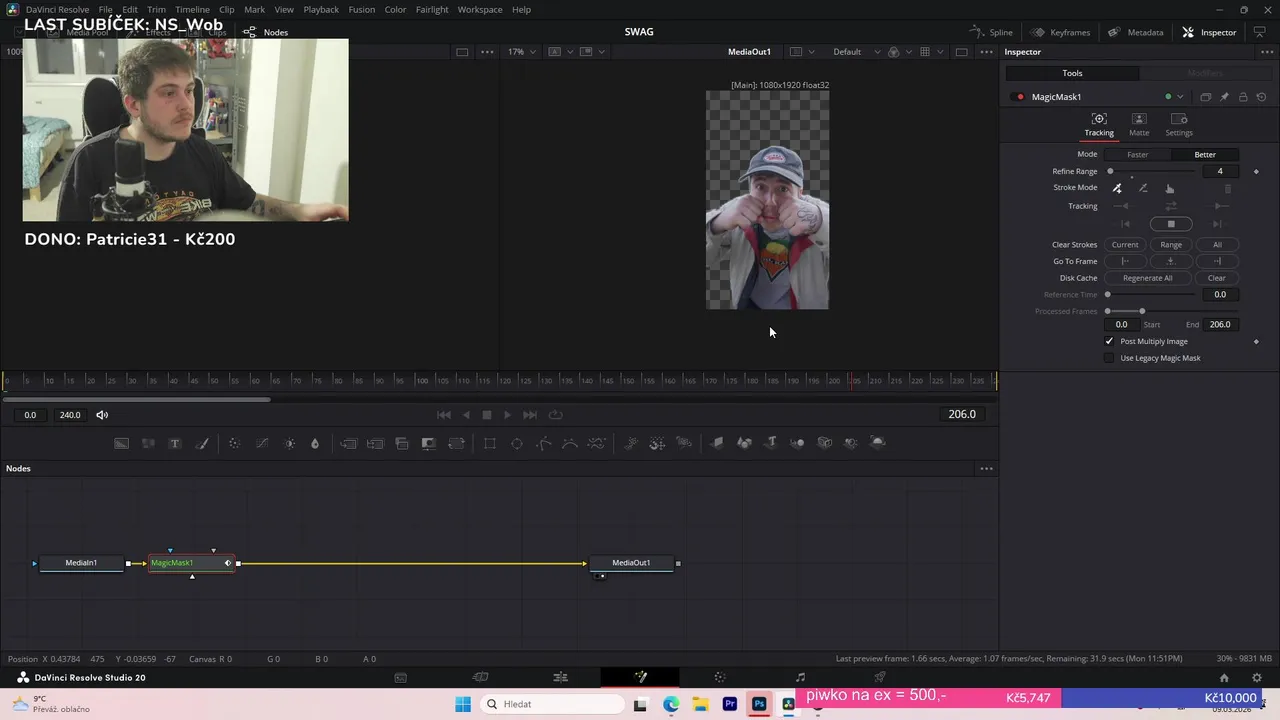The height and width of the screenshot is (720, 1280).
Task: Adjust the Reference Time slider
Action: 1151,295
